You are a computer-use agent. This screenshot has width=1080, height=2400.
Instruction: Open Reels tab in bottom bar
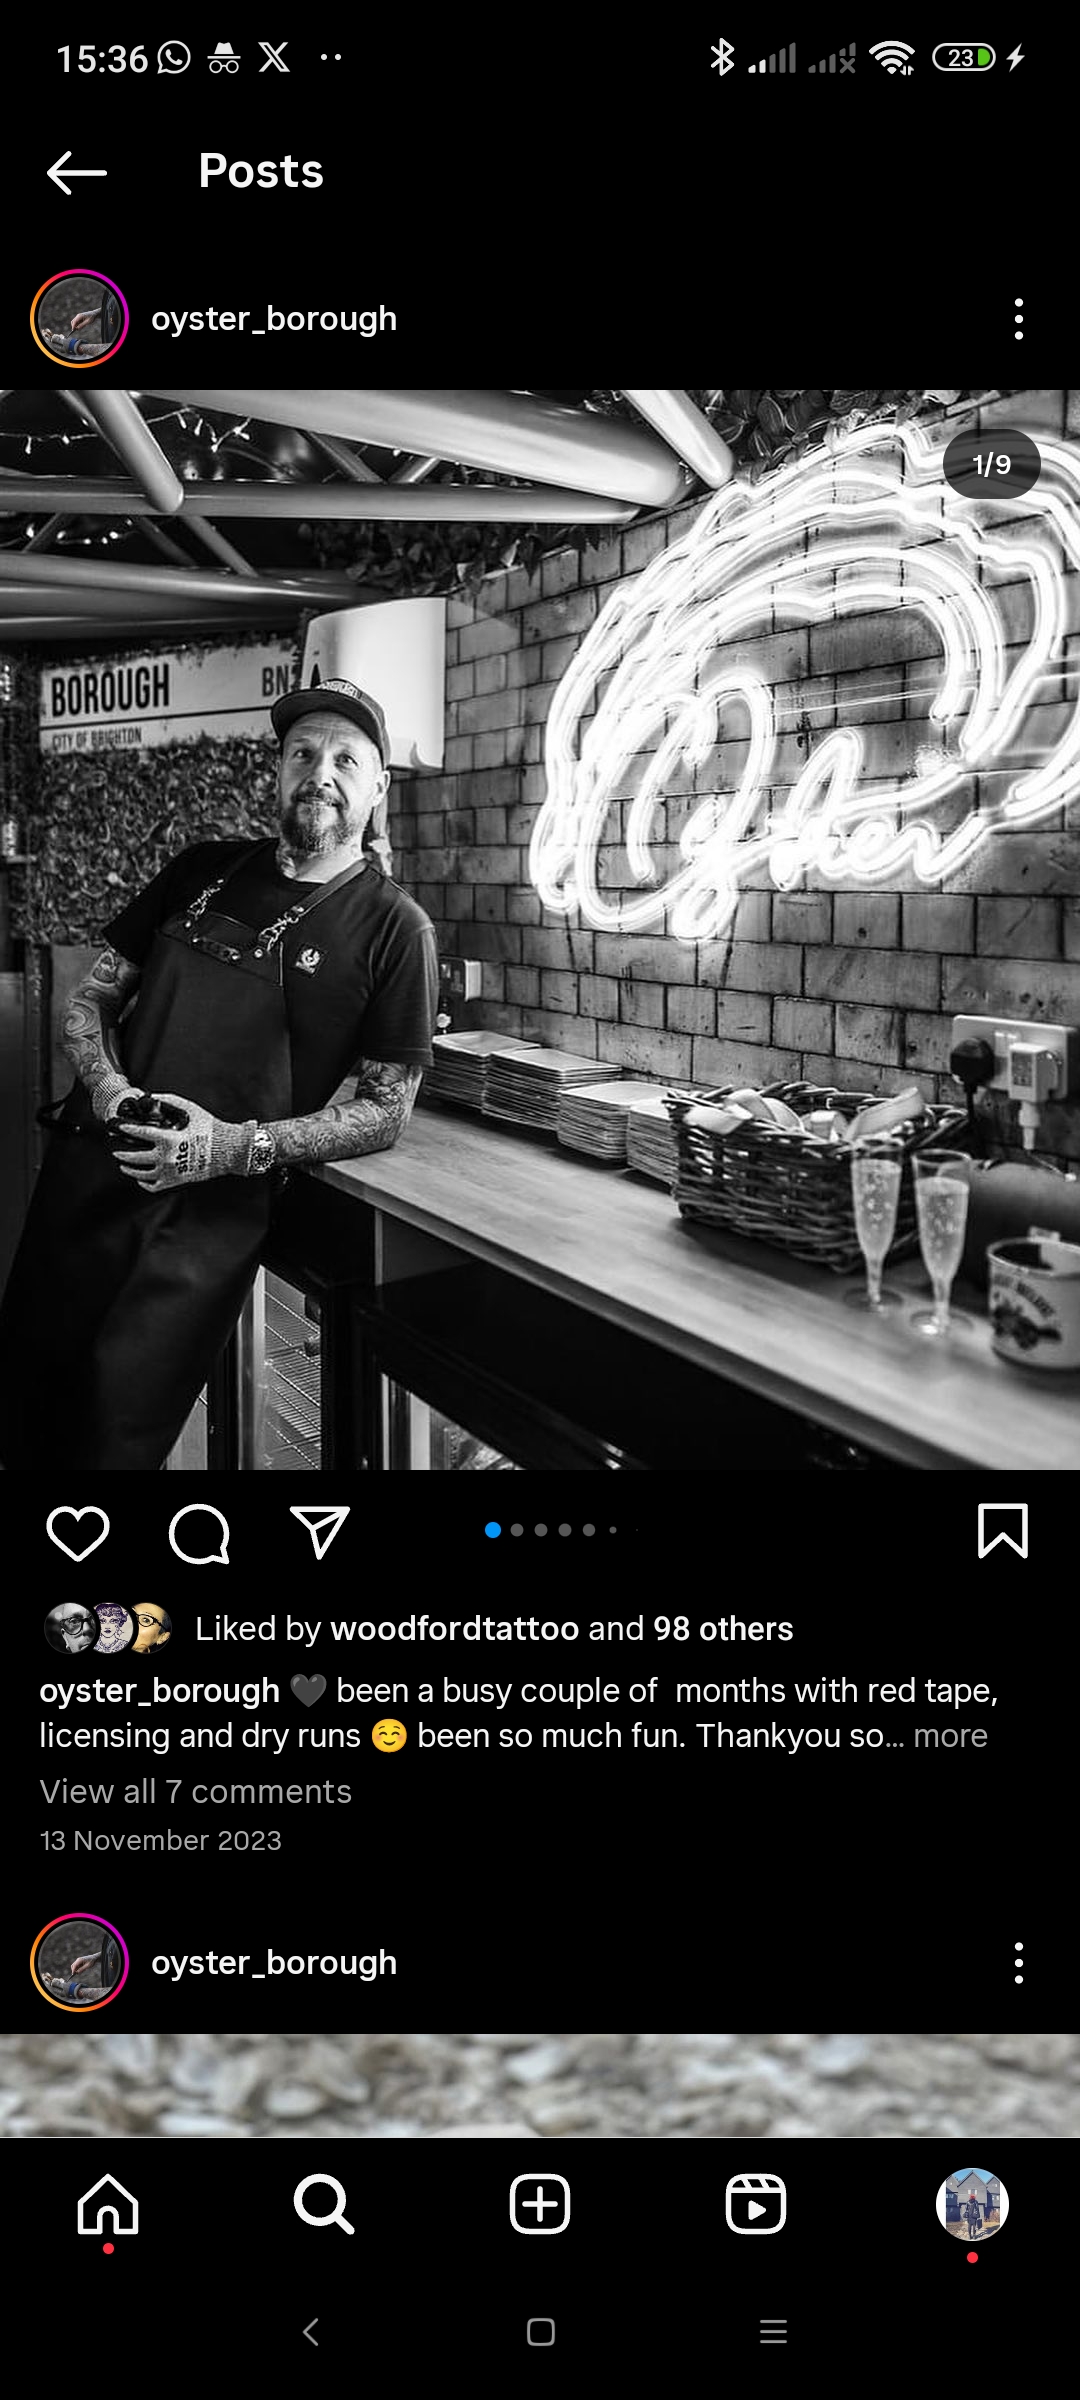pyautogui.click(x=756, y=2204)
